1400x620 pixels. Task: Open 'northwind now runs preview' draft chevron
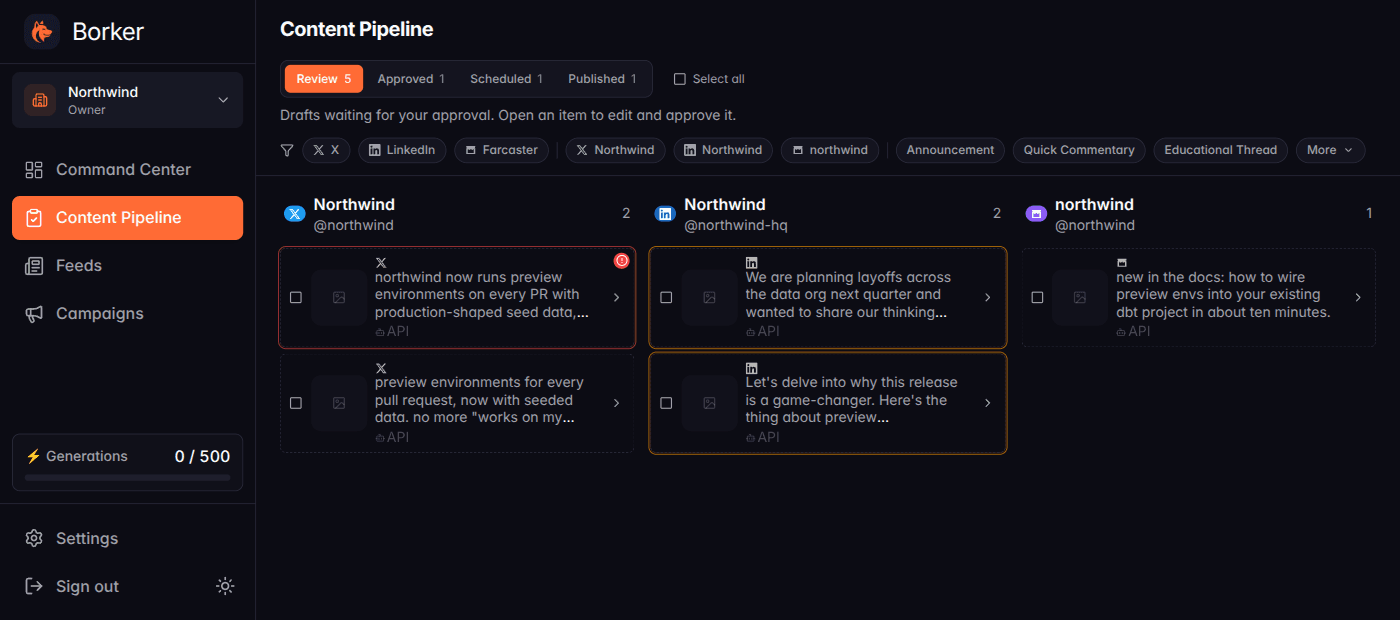(616, 298)
